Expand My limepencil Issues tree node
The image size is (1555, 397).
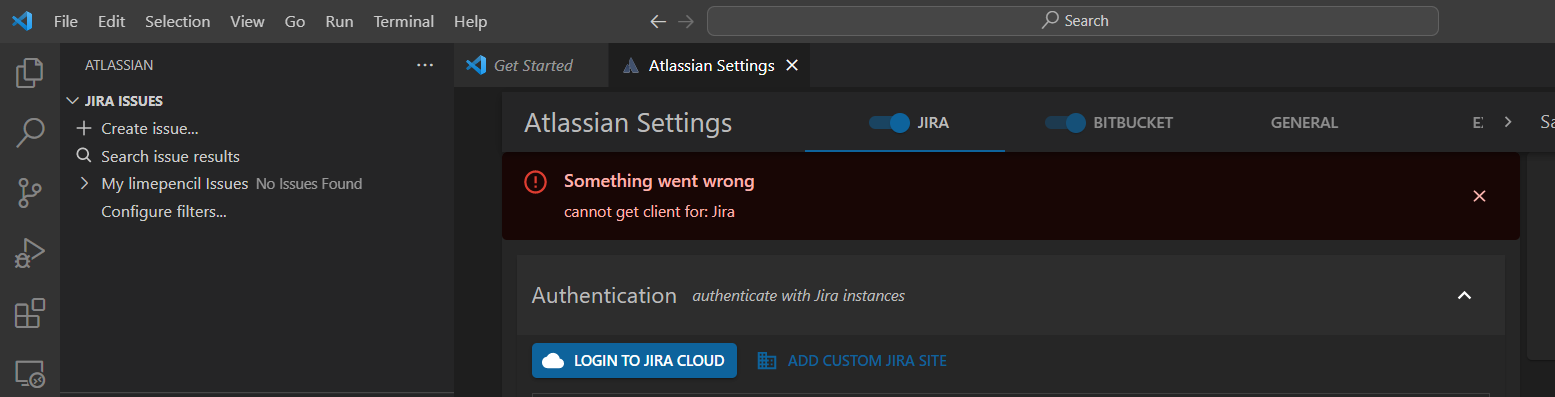(x=85, y=184)
